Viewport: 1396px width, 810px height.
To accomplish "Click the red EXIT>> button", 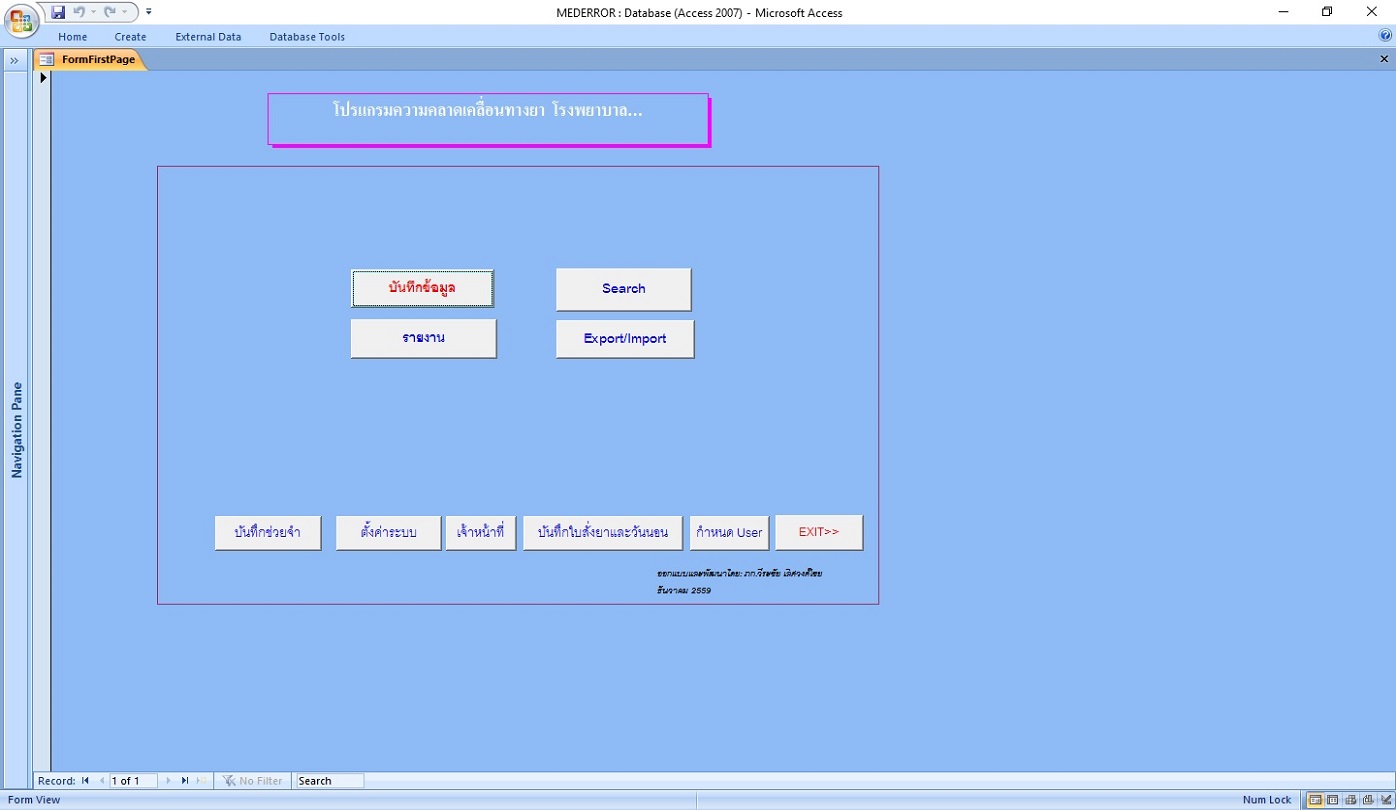I will [x=818, y=532].
